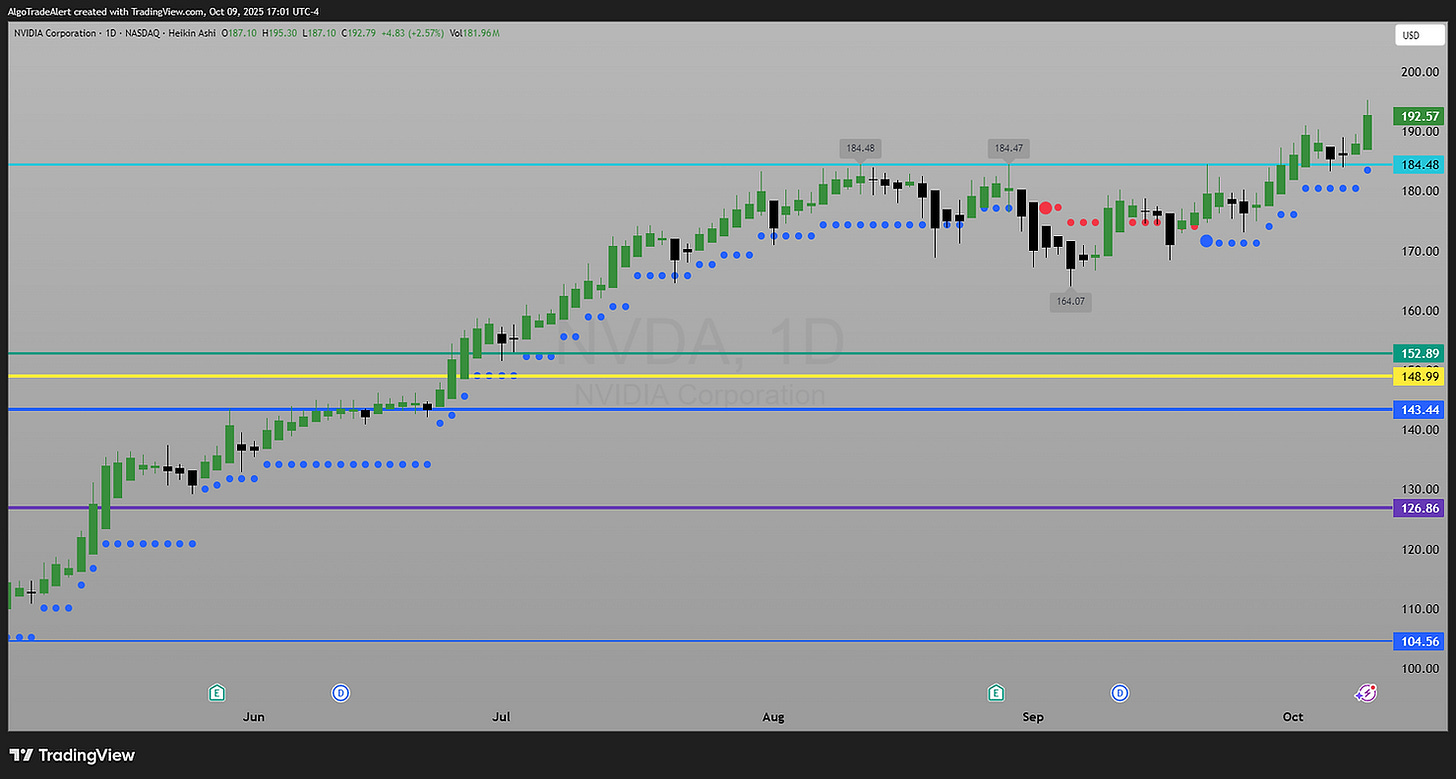Click the dividend D icon near mid-June
The width and height of the screenshot is (1456, 779).
pos(340,692)
